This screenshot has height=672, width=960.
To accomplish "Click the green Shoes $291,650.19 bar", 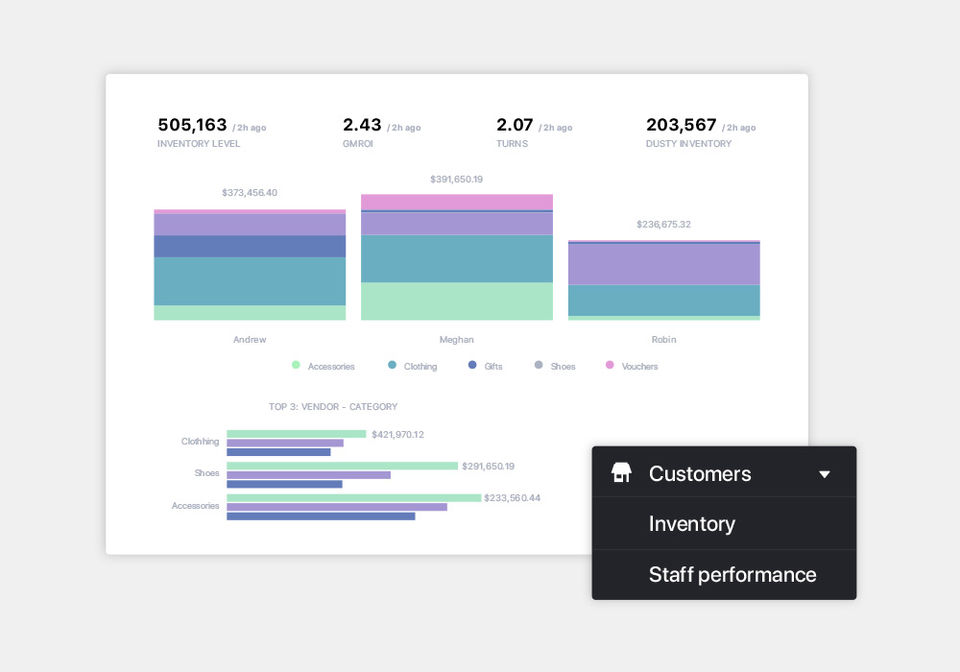I will [x=342, y=466].
